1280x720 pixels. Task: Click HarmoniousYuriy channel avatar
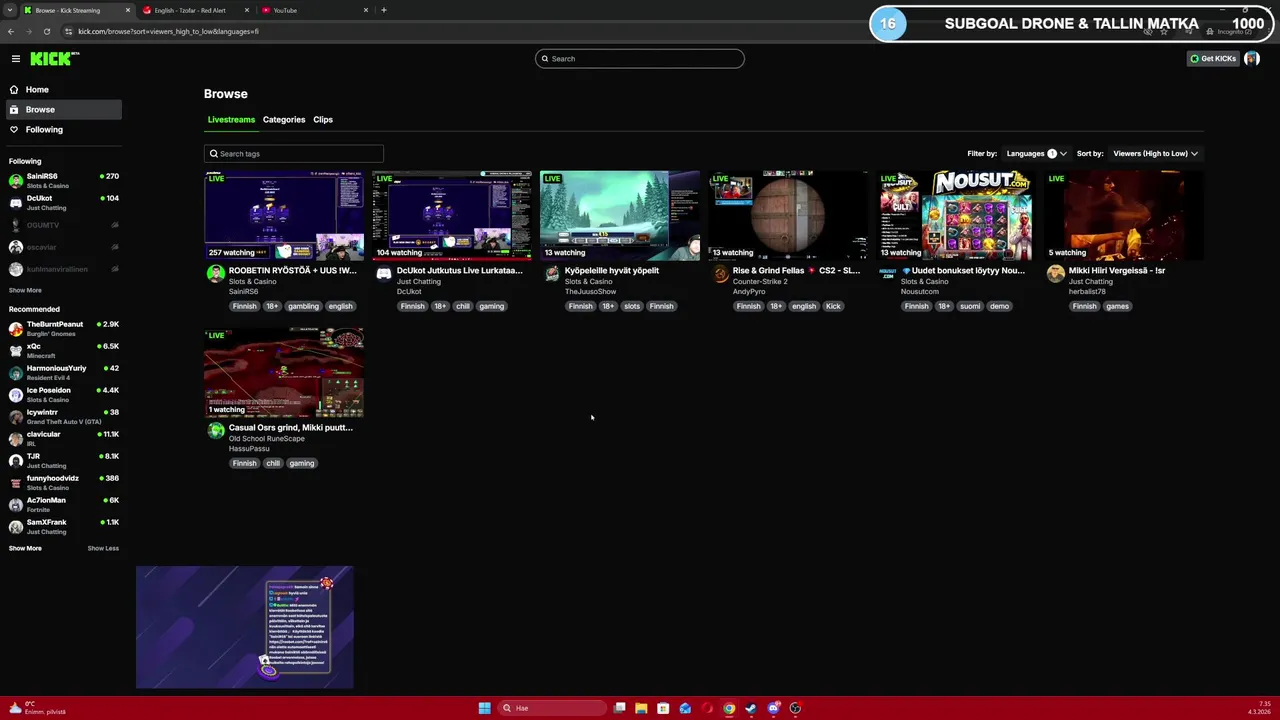tap(16, 373)
